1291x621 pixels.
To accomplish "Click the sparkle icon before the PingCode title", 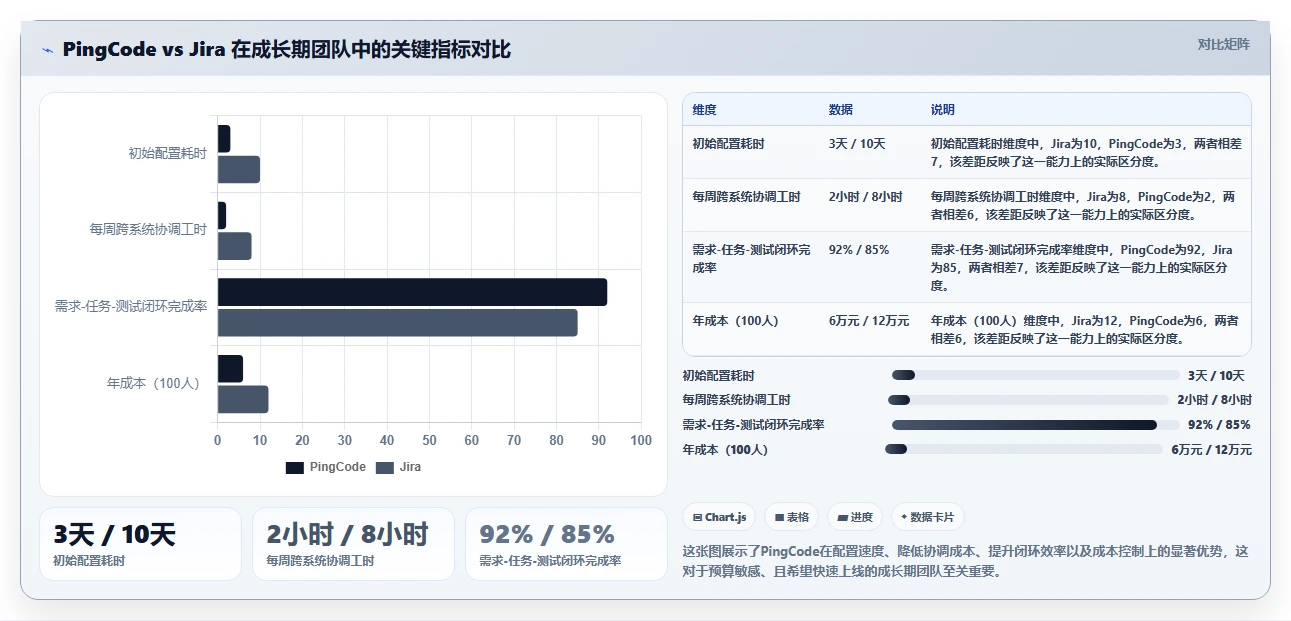I will point(47,50).
